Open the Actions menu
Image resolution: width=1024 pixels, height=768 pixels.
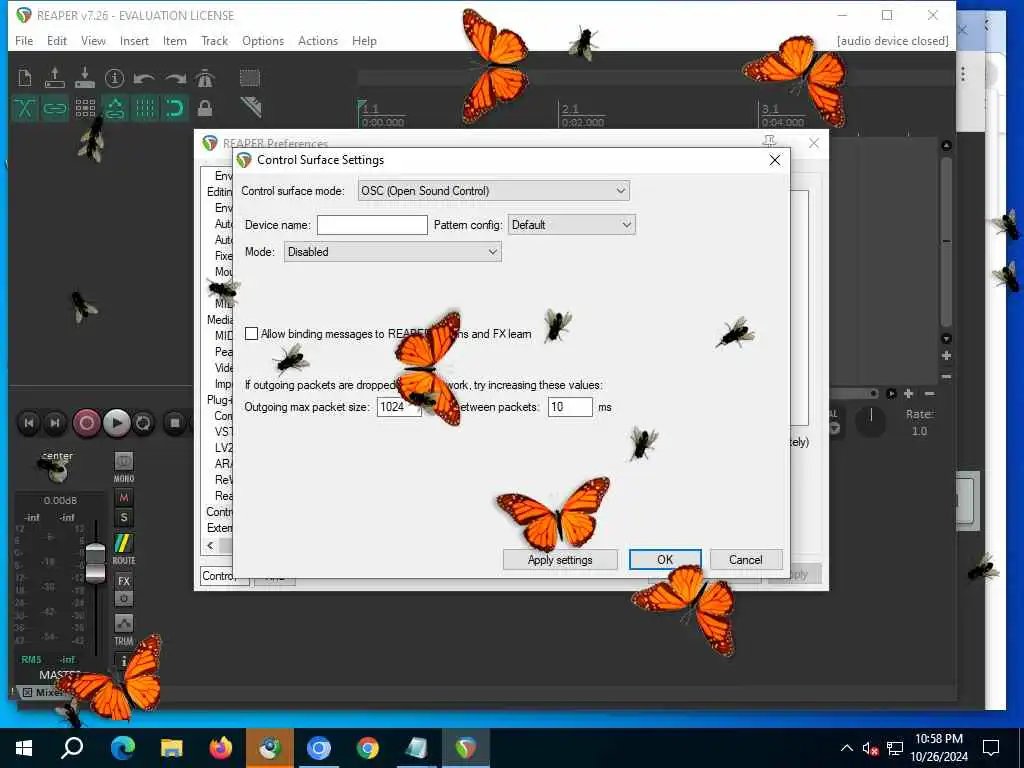pos(318,40)
